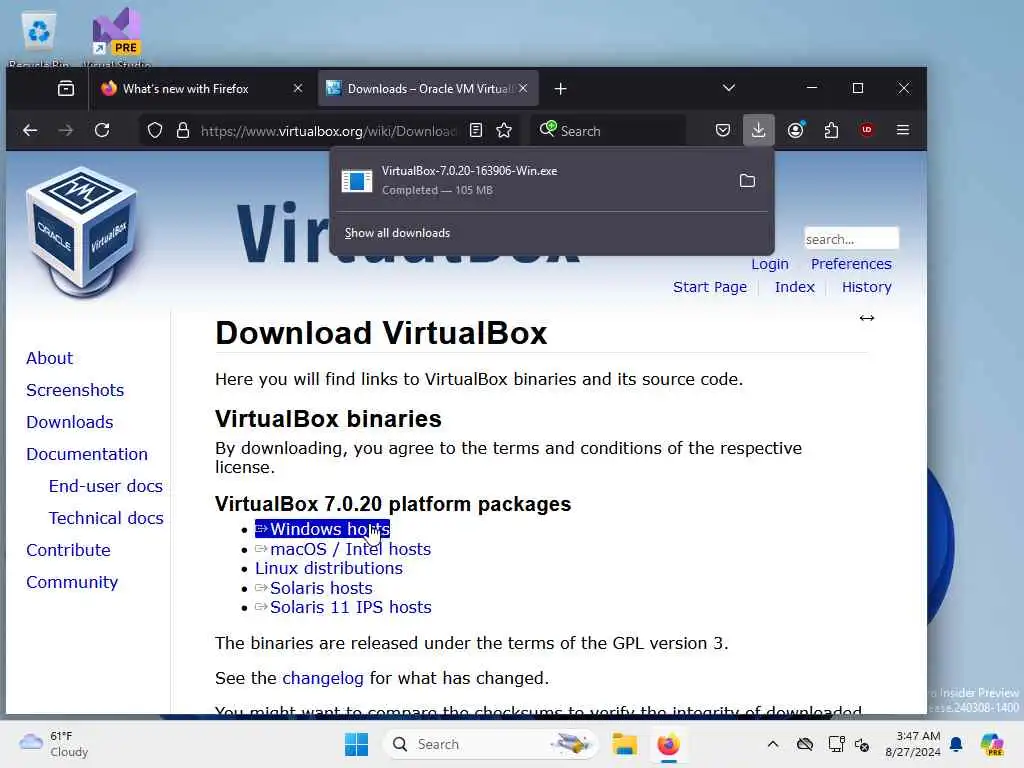
Task: Bookmark this page with the star
Action: click(x=504, y=131)
